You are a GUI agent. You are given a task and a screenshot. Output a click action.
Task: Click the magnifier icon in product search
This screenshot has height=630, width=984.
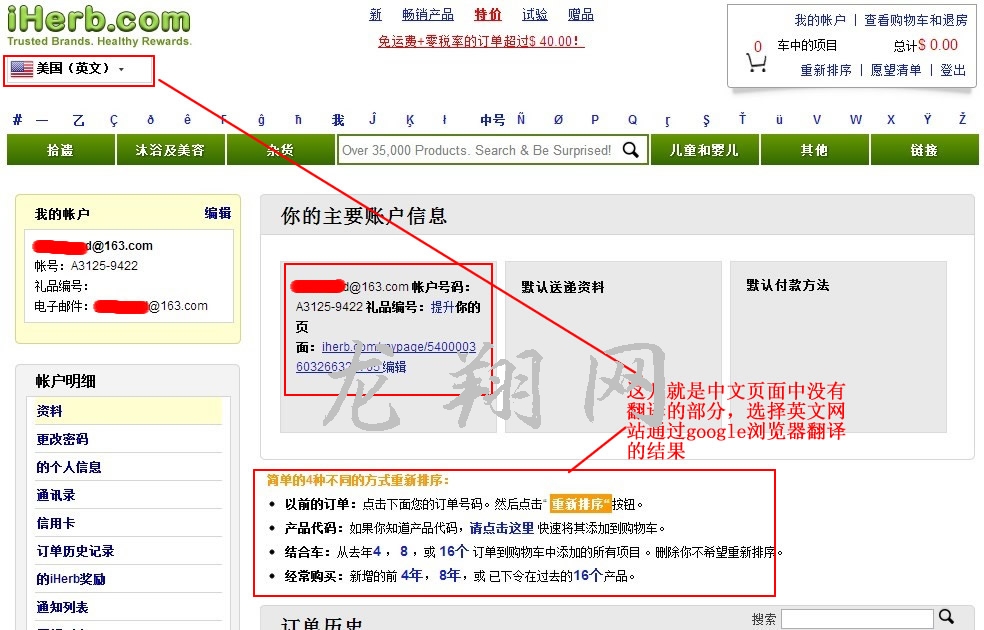pyautogui.click(x=631, y=150)
